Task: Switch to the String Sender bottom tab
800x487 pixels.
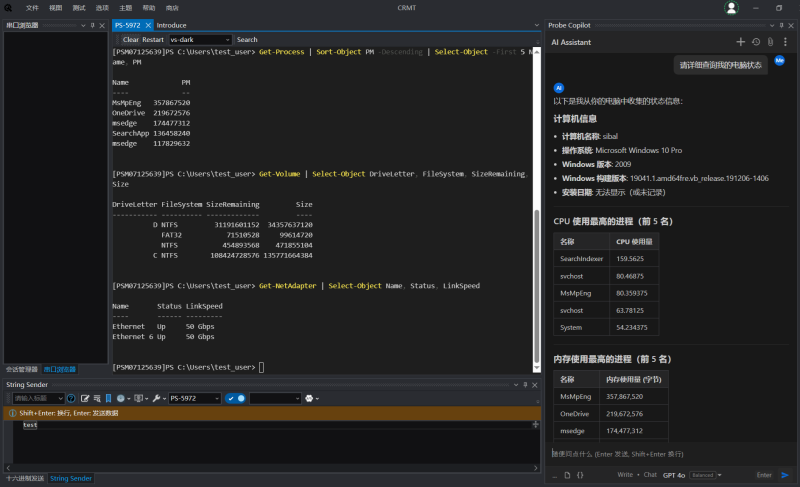Action: click(x=71, y=478)
